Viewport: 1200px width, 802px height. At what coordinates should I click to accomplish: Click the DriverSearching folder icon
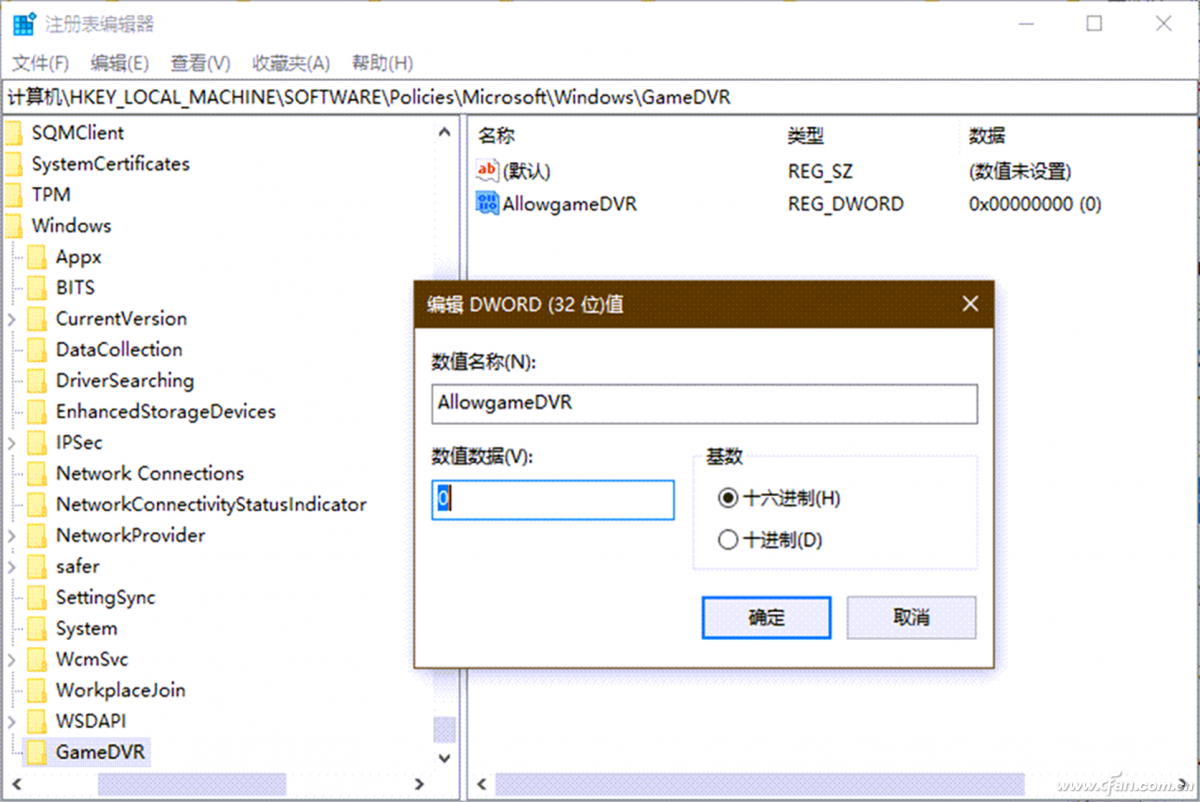coord(37,381)
